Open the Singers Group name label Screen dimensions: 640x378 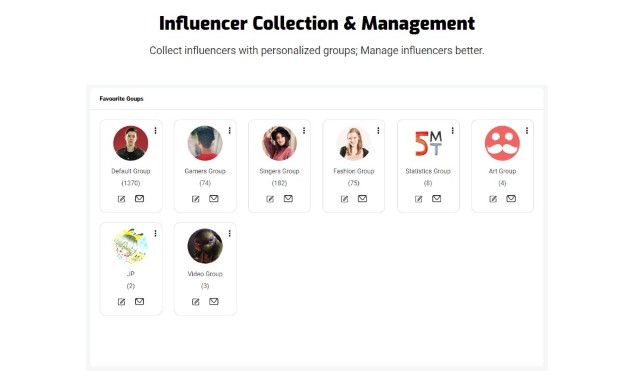(x=279, y=171)
